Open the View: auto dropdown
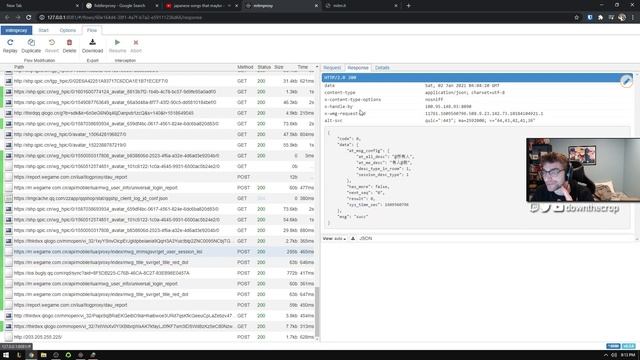640x360 pixels. [x=334, y=238]
